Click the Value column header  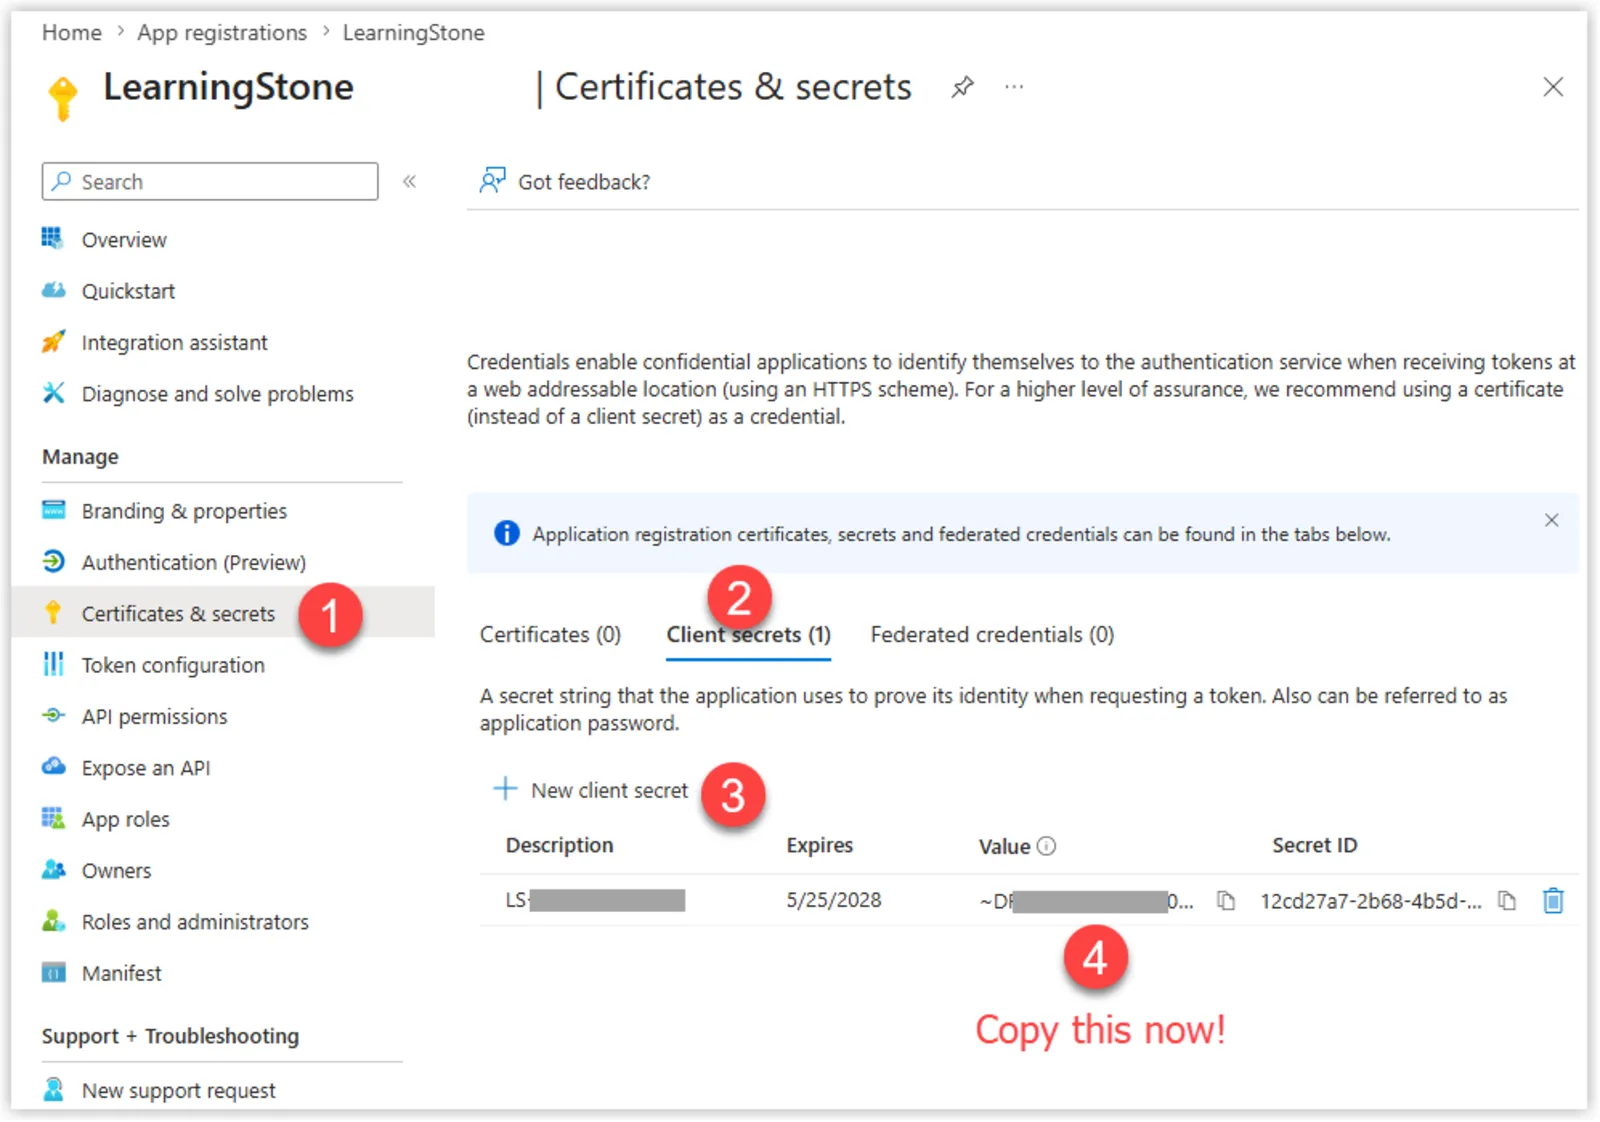tap(1004, 846)
